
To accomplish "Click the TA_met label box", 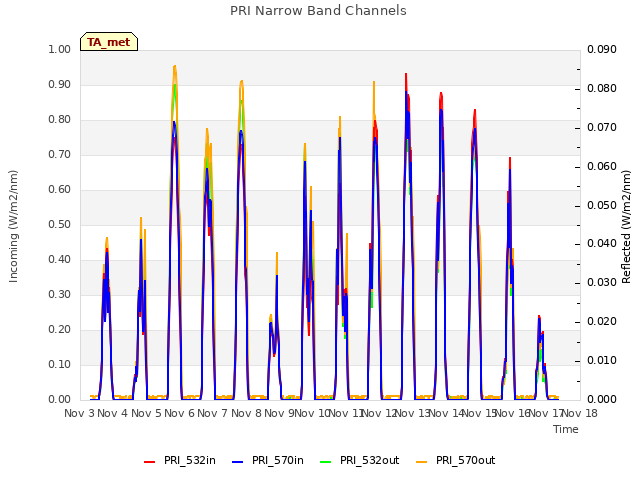I will [109, 42].
